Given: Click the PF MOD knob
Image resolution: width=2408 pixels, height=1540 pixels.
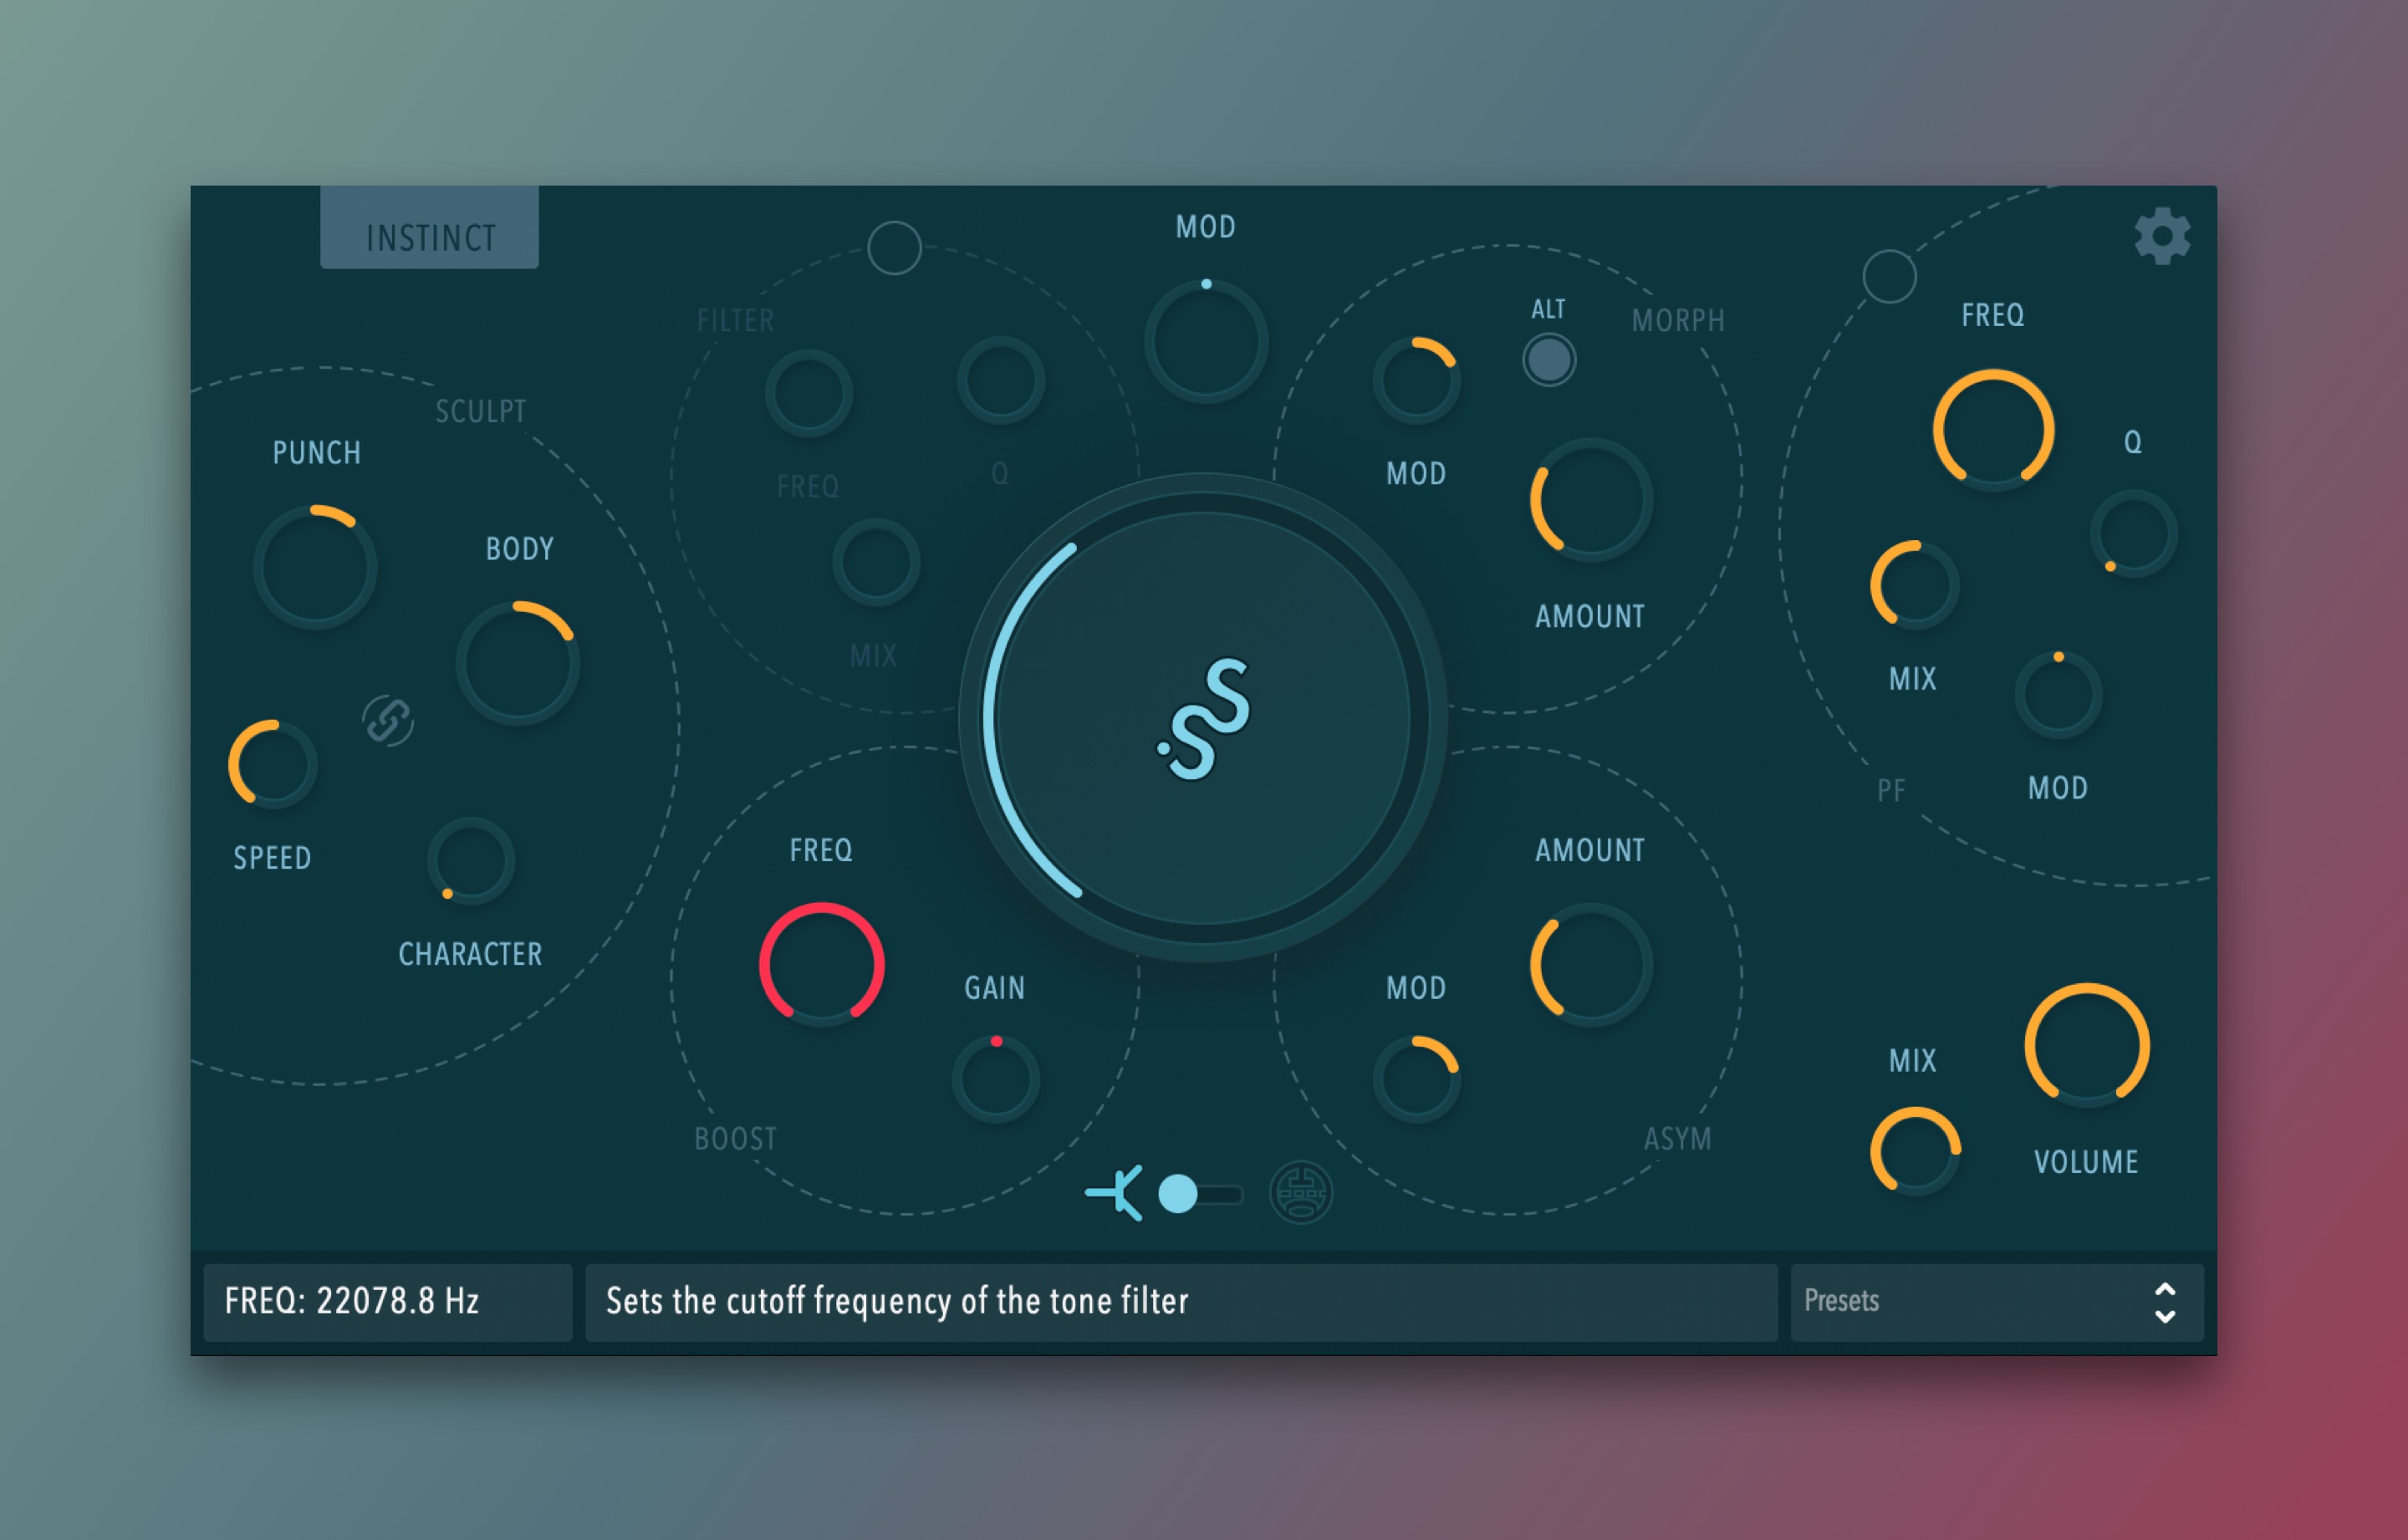Looking at the screenshot, I should coord(2058,695).
